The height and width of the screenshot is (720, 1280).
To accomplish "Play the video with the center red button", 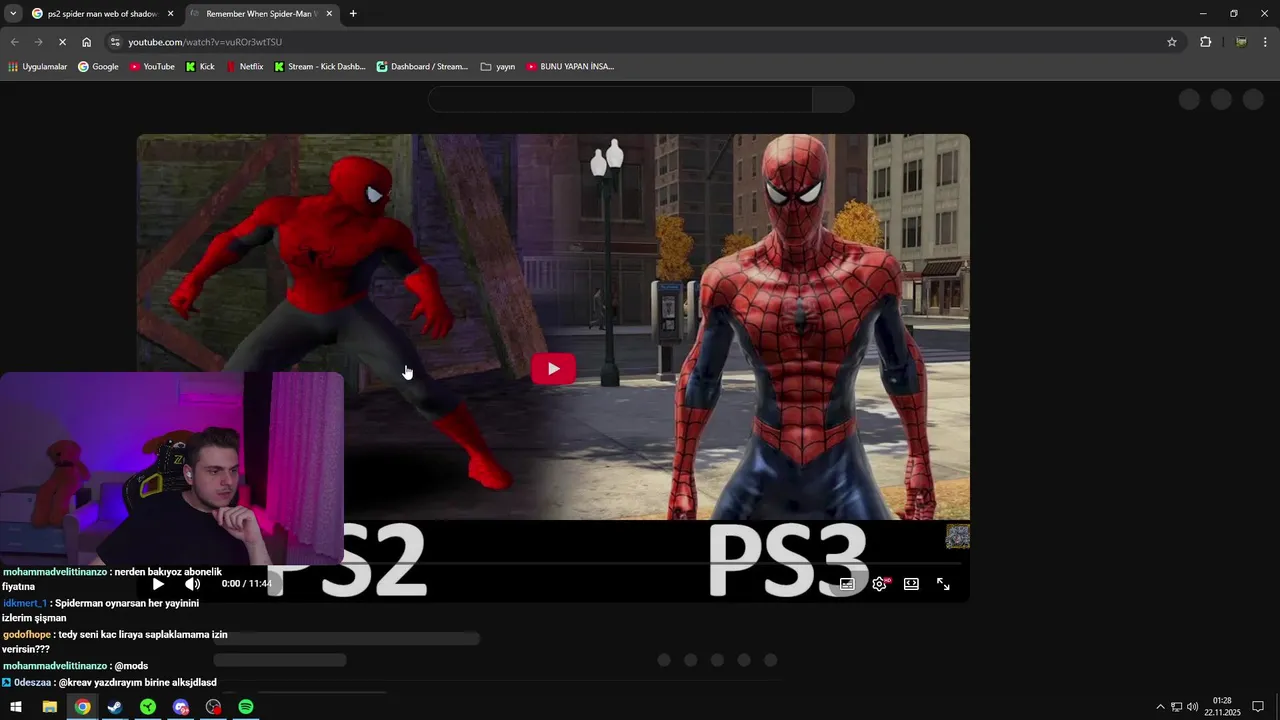I will [x=553, y=369].
